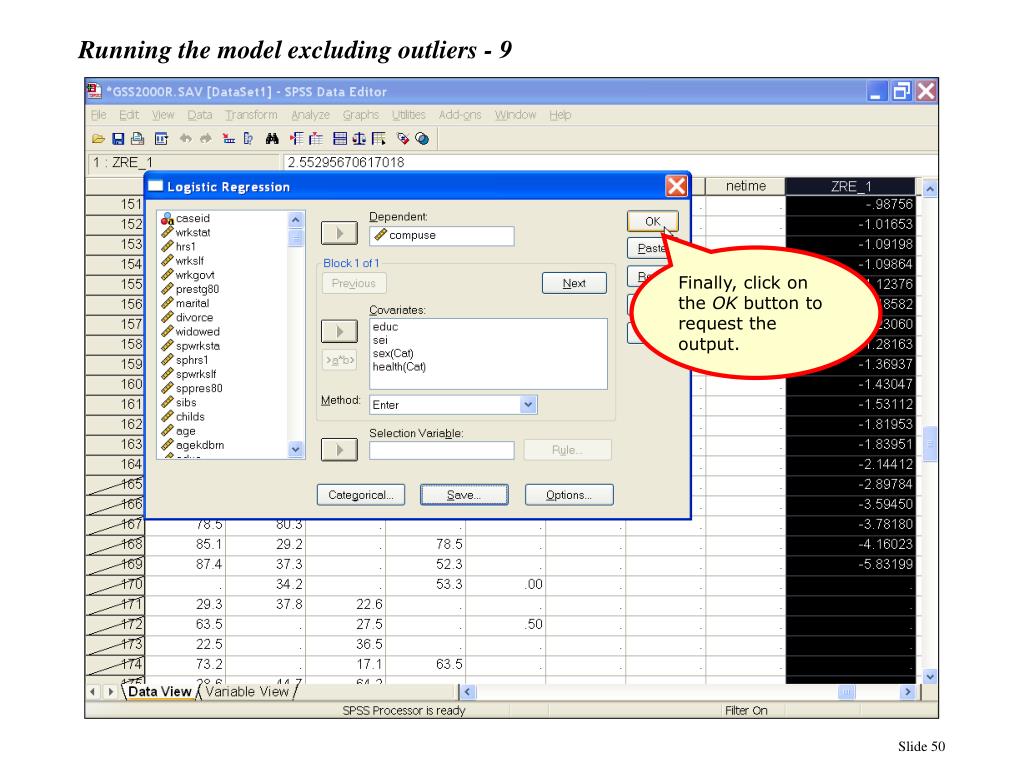Click the Dependent field containing compuse
Screen dimensions: 1024x768
click(441, 236)
